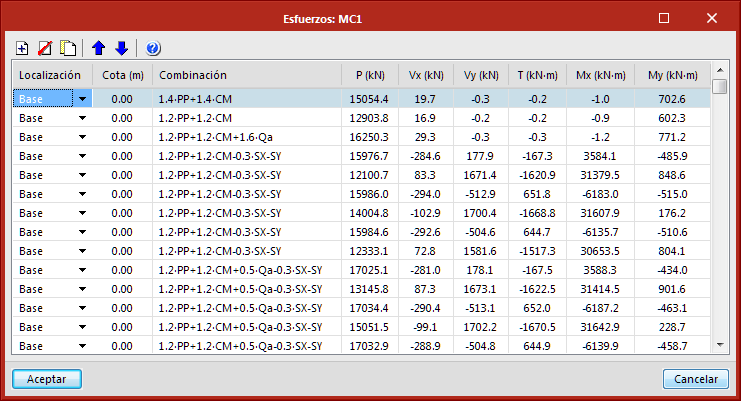Expand Base dropdown for 1.2·PP+1.2·CM+1.6·Qa row
Image resolution: width=741 pixels, height=401 pixels.
click(x=81, y=137)
